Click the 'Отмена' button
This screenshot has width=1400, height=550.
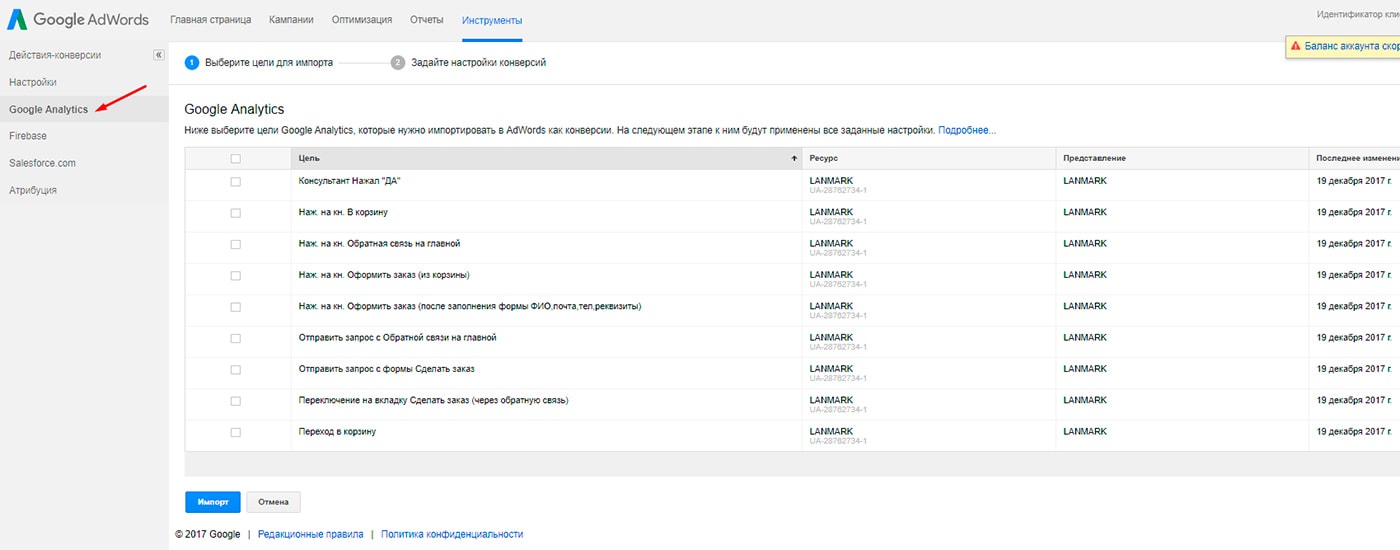point(273,501)
